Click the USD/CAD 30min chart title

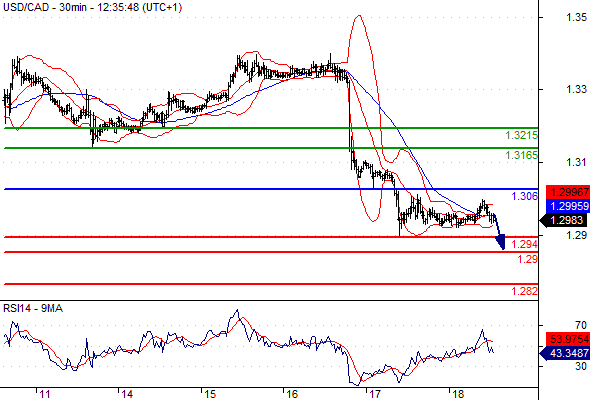pos(92,7)
